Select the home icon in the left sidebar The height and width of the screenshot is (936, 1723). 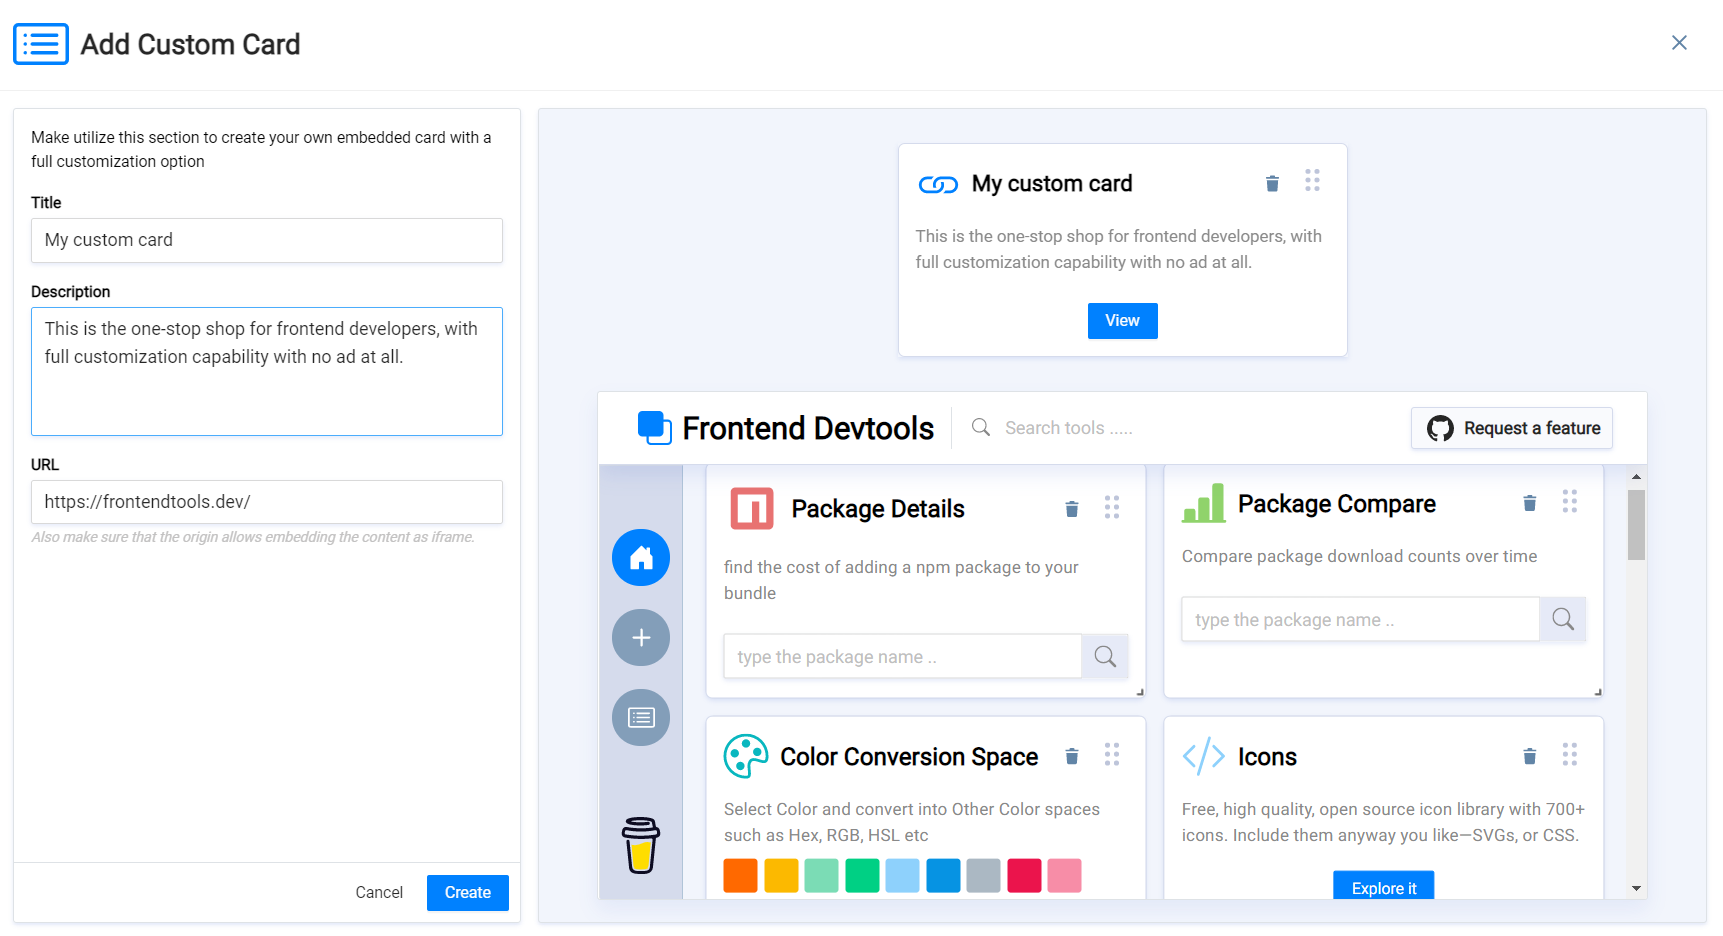[641, 557]
